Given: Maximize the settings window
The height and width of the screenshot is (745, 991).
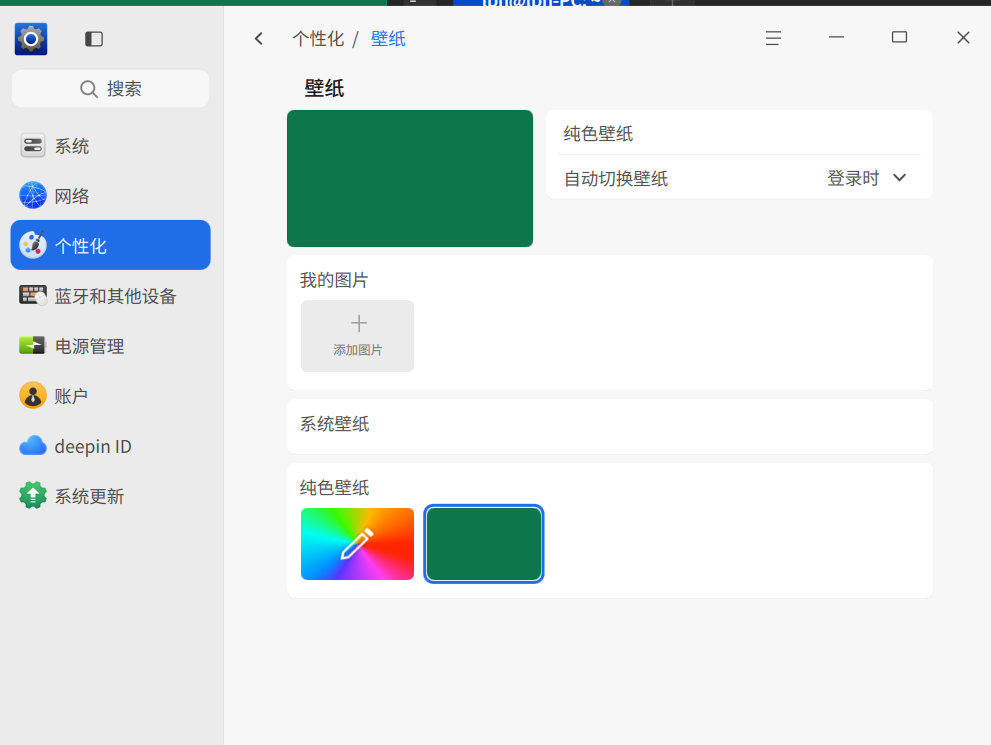Looking at the screenshot, I should click(899, 38).
